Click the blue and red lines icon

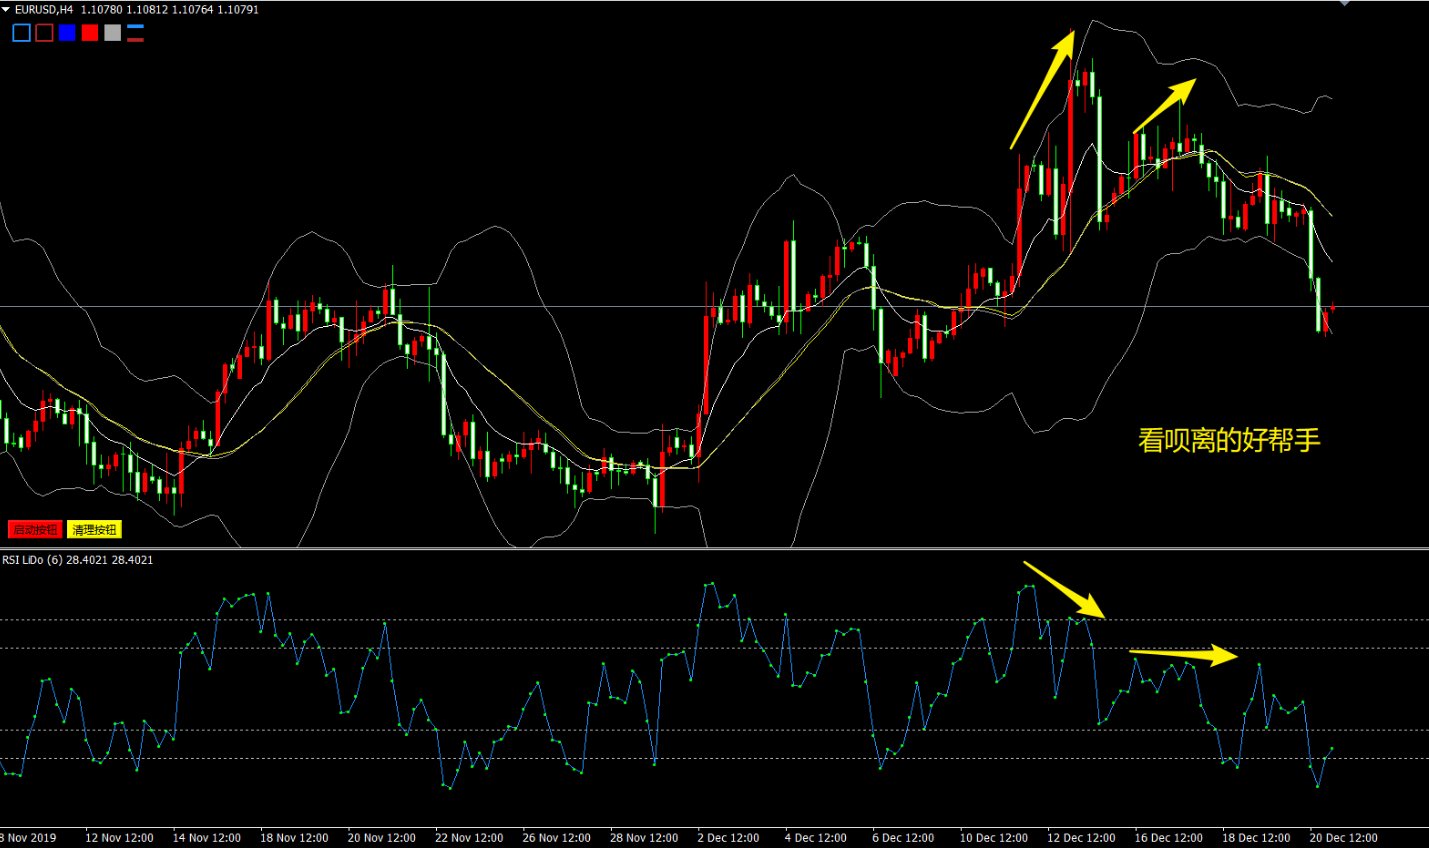click(x=135, y=33)
